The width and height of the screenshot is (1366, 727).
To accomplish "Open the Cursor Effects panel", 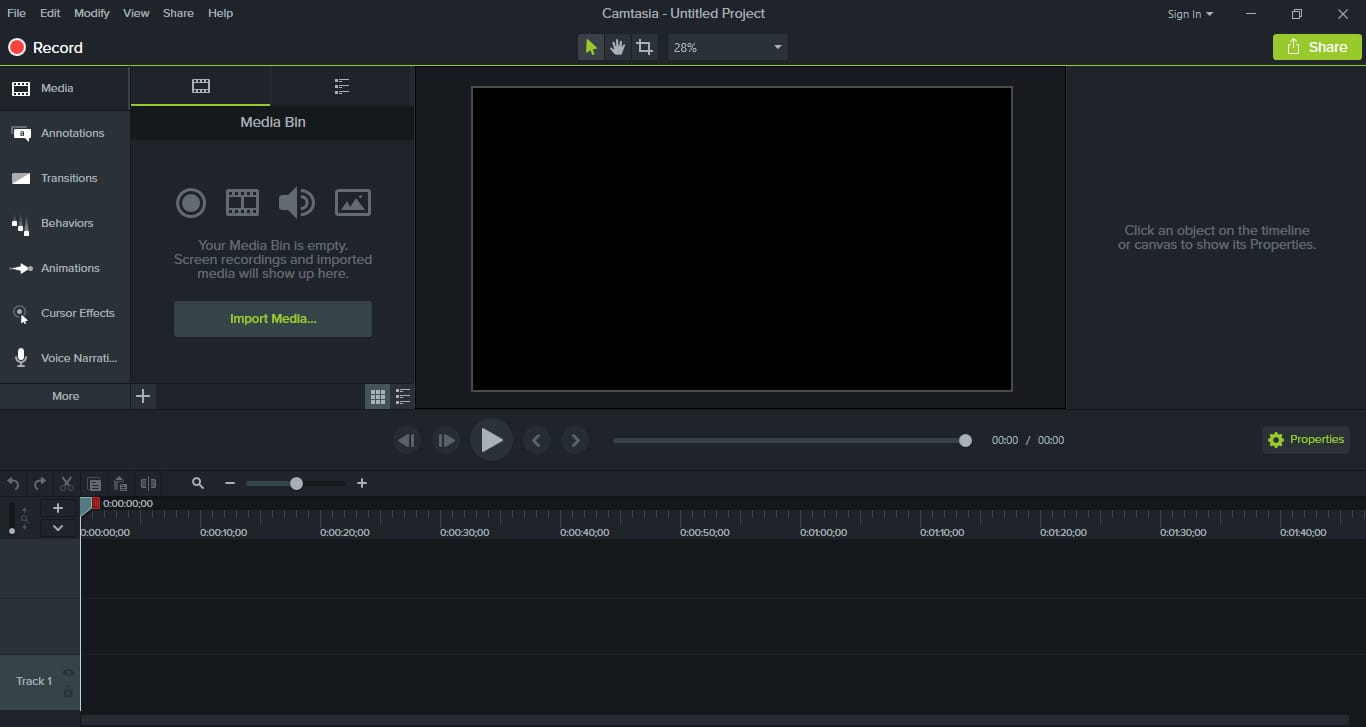I will [x=65, y=313].
